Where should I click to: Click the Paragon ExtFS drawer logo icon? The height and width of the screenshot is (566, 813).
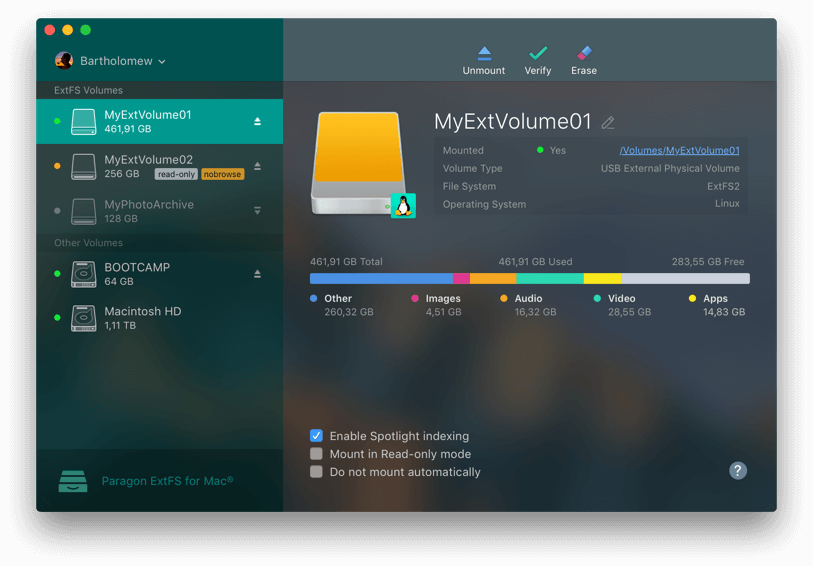73,481
